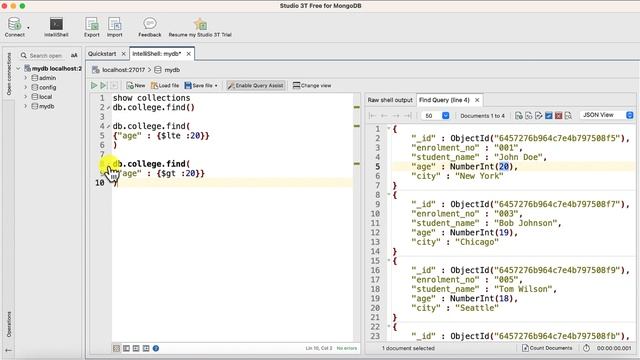Go to previous page of results
Viewport: 640px width, 360px height.
[x=384, y=116]
